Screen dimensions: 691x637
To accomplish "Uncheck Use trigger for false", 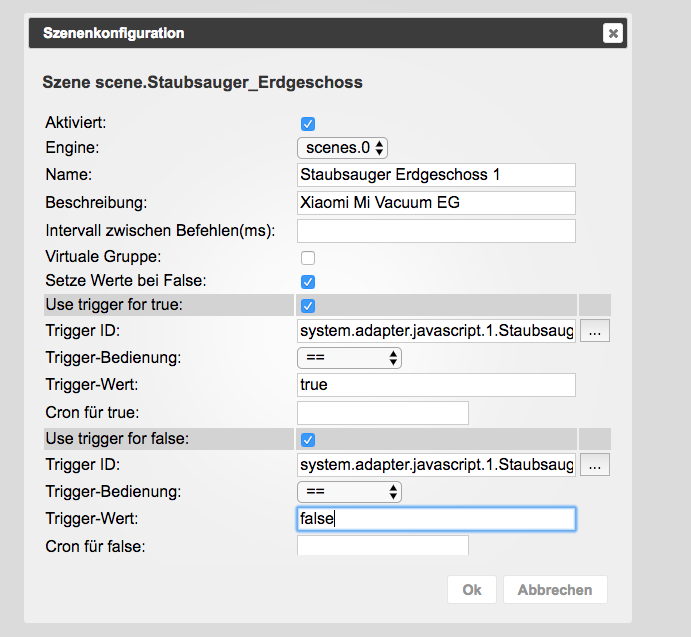I will [308, 440].
